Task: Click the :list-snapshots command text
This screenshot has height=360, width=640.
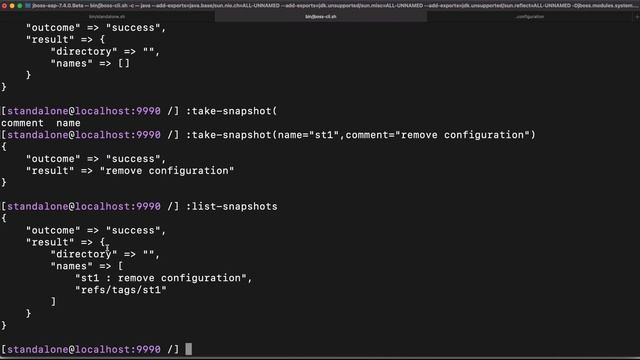Action: click(x=231, y=207)
